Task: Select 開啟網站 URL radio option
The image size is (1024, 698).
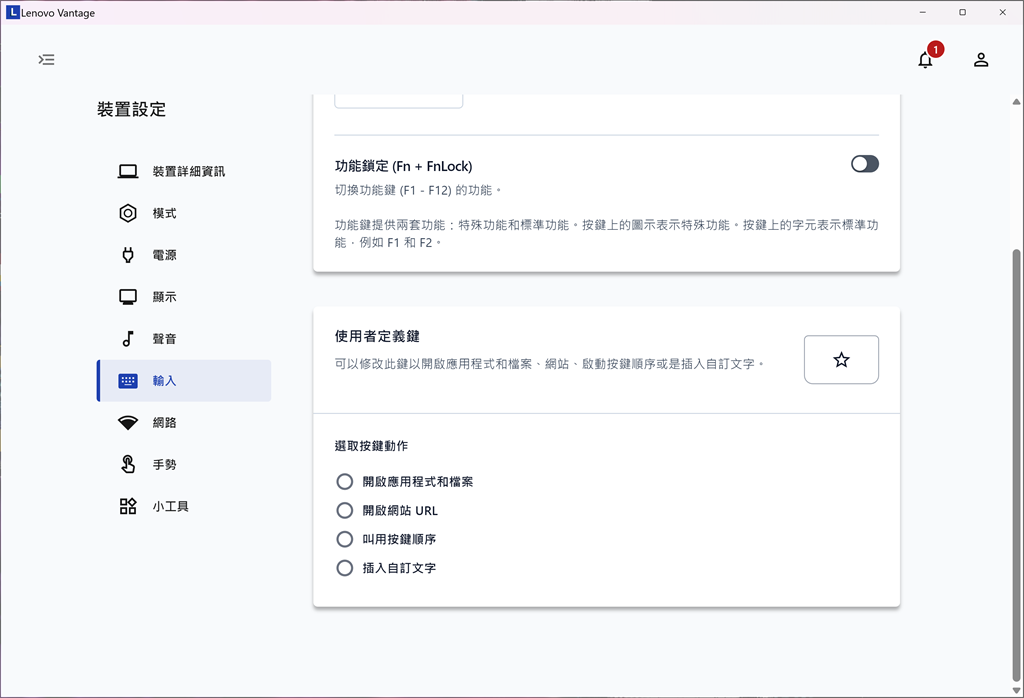Action: 345,511
